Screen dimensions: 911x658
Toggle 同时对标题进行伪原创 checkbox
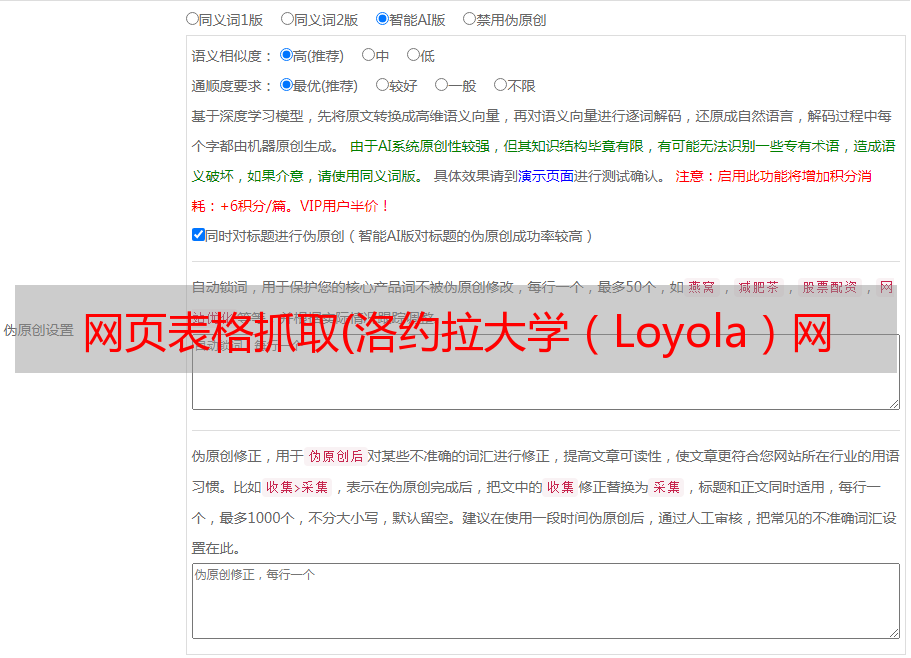(198, 235)
